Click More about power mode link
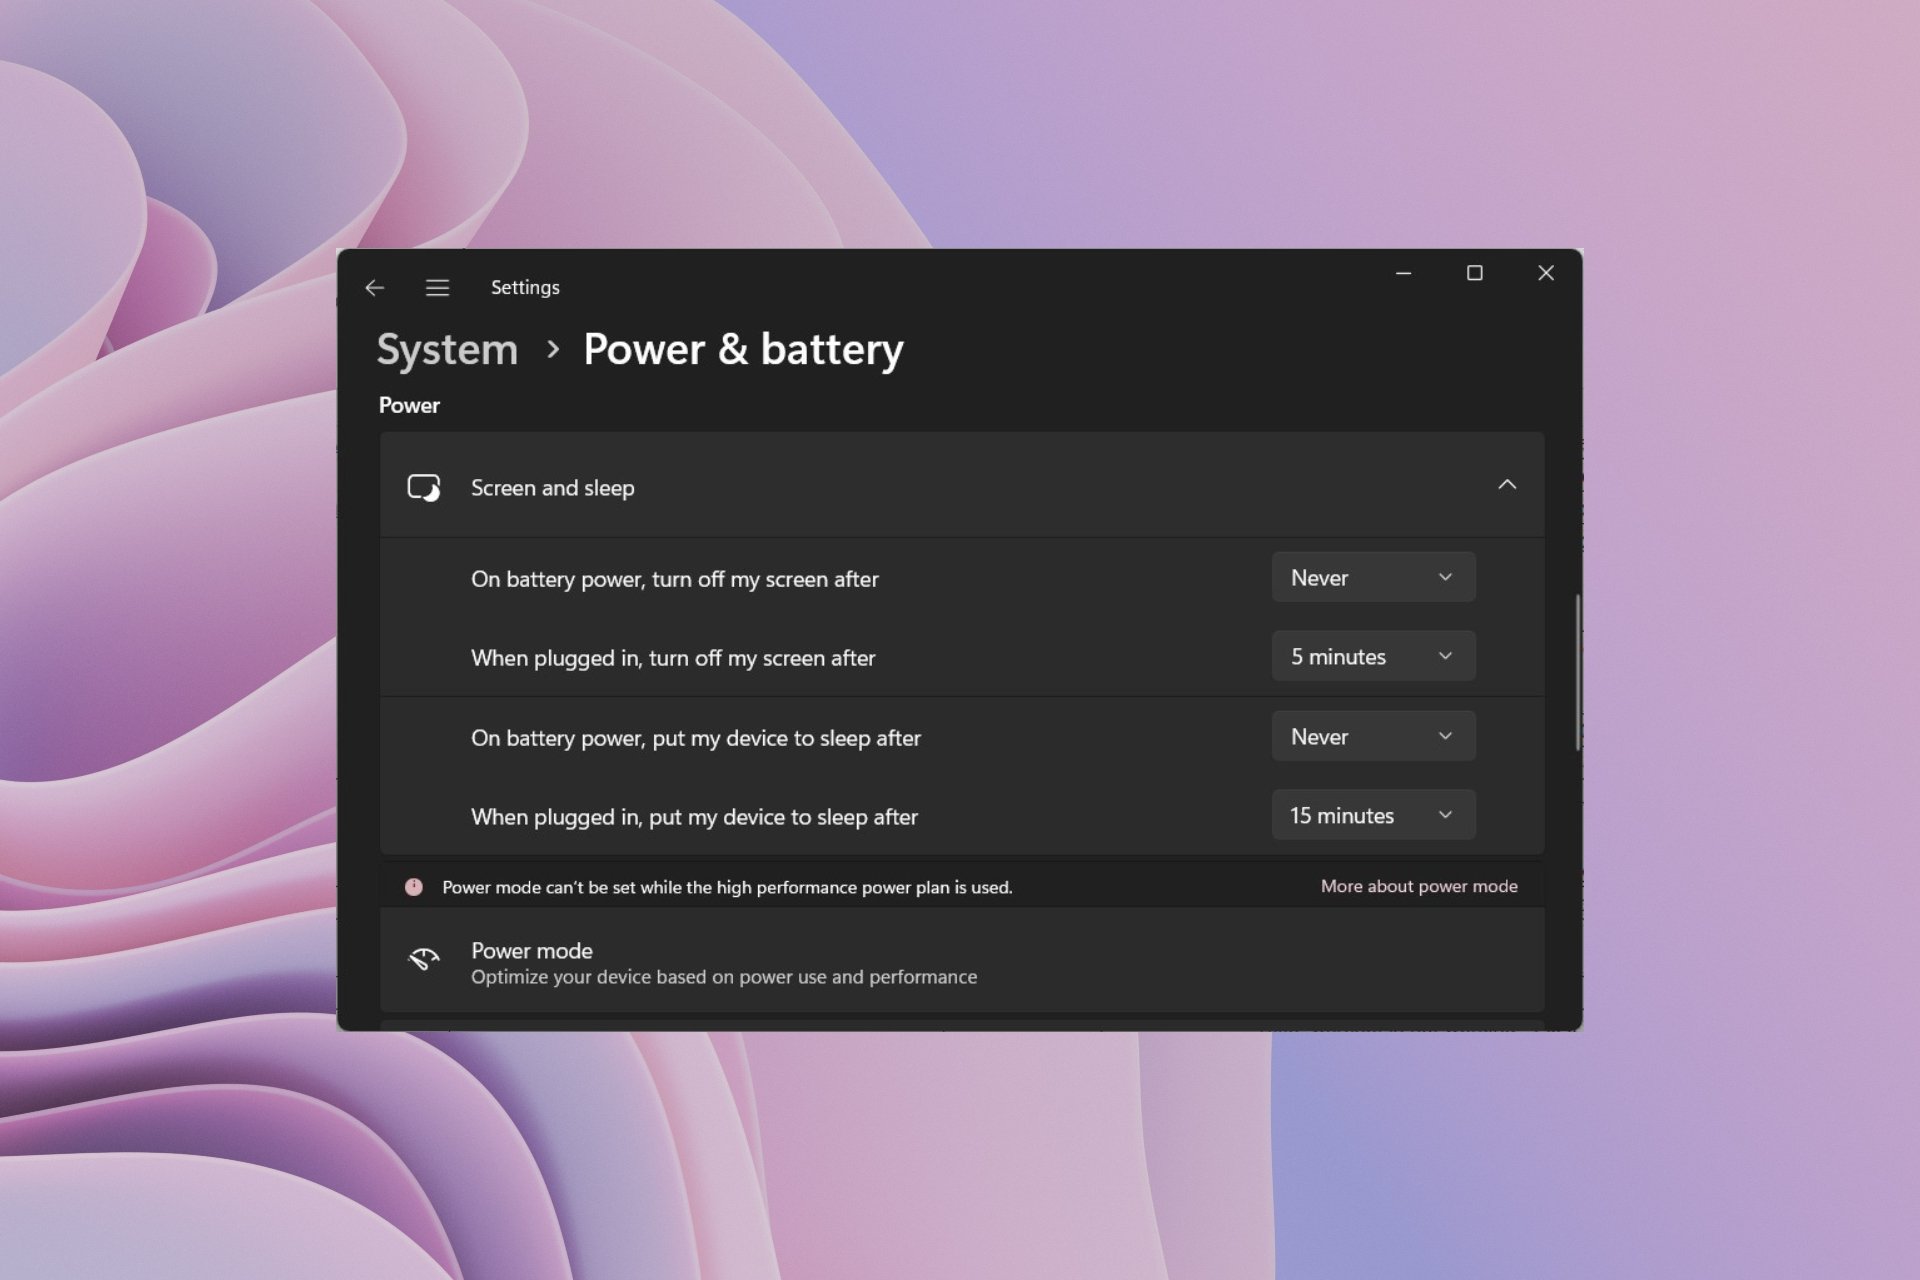1920x1280 pixels. [1419, 886]
